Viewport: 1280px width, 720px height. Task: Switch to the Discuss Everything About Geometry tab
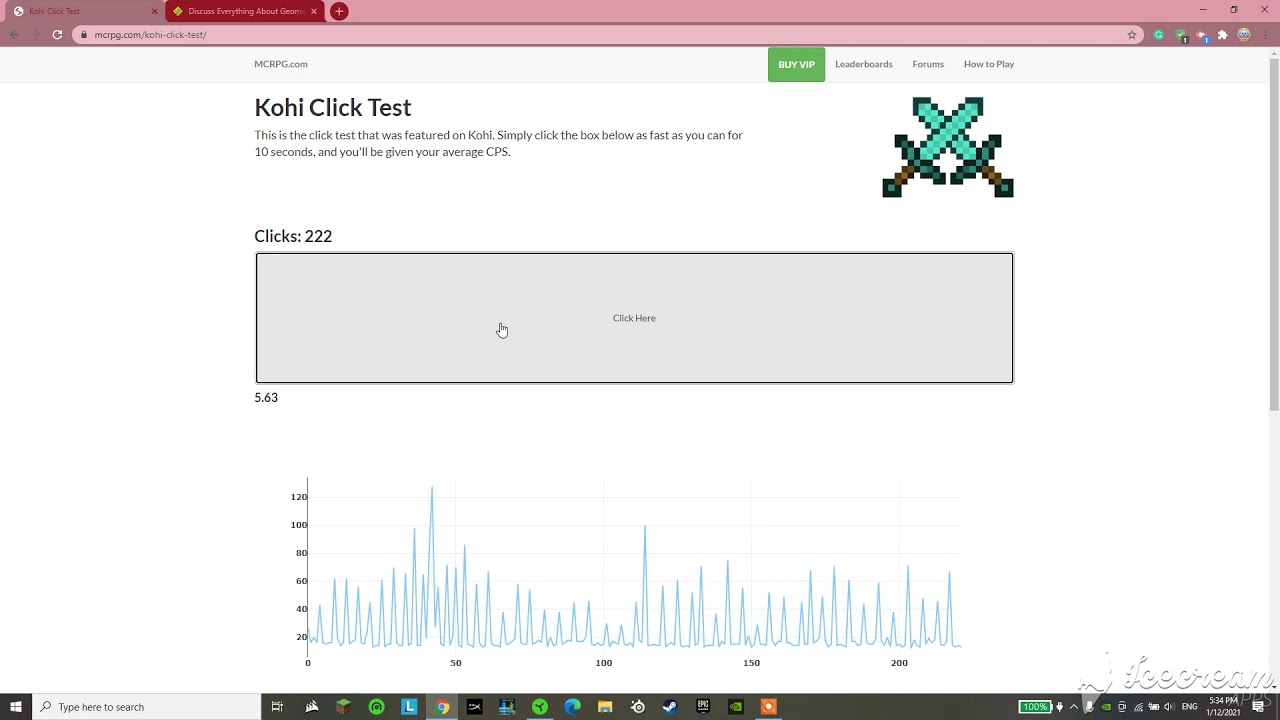[245, 11]
